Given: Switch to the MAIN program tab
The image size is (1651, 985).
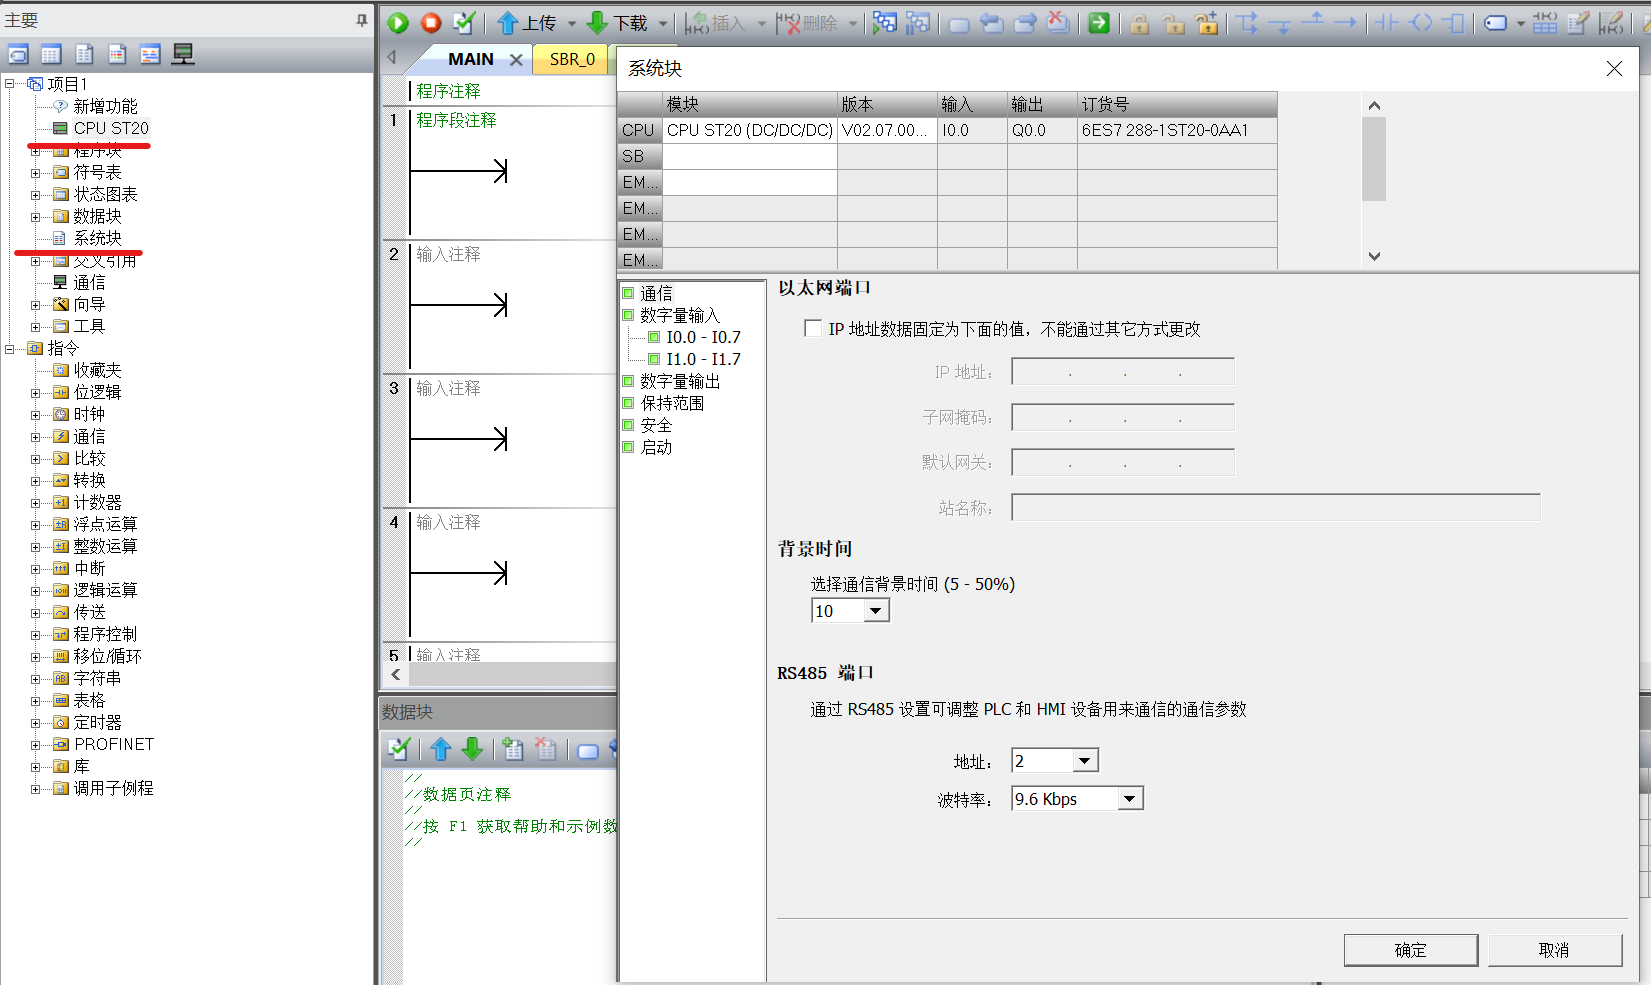Looking at the screenshot, I should (x=470, y=59).
